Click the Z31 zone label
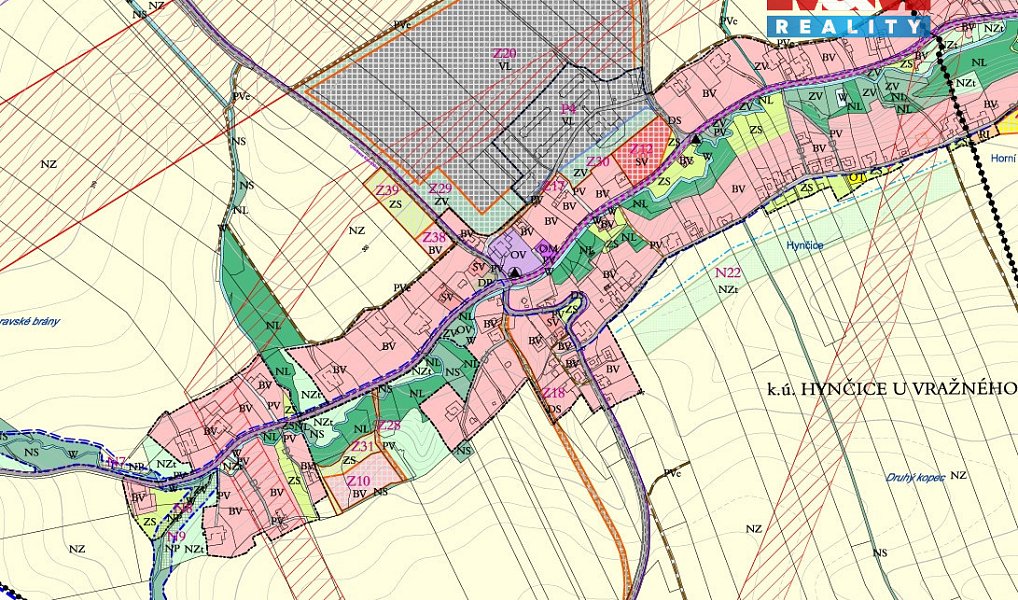 (362, 447)
